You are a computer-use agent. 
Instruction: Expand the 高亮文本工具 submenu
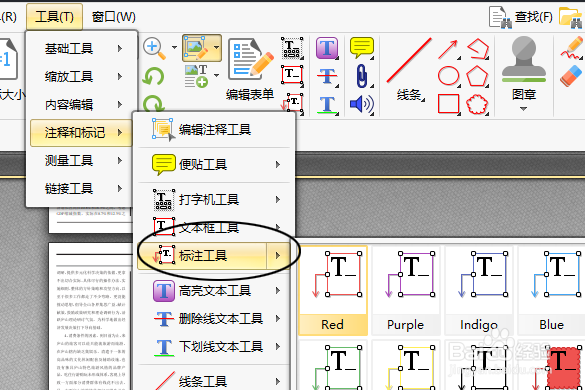(x=215, y=290)
